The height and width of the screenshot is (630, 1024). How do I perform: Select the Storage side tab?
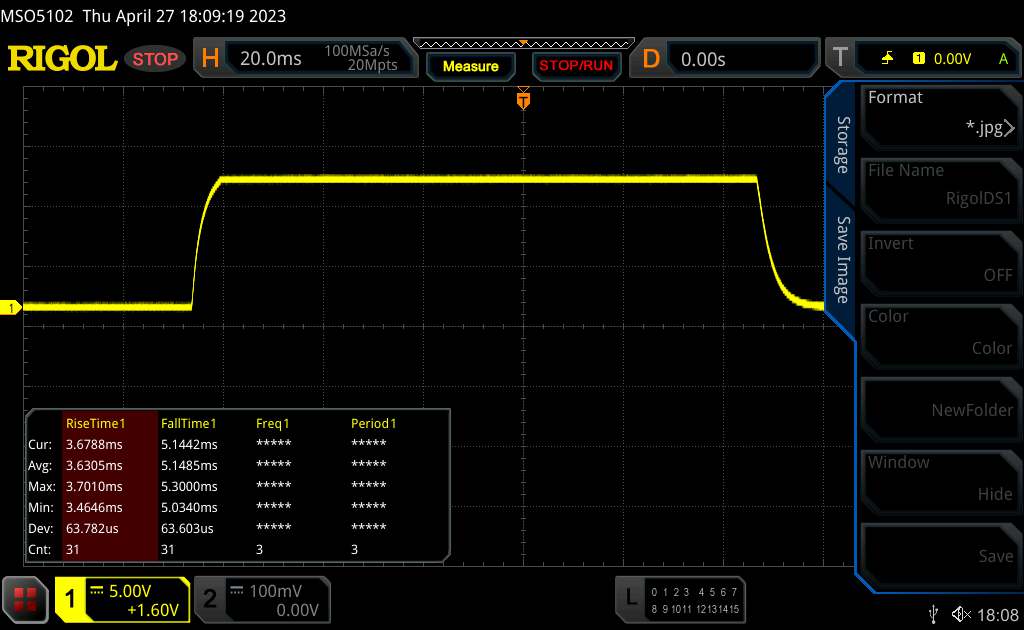(843, 145)
